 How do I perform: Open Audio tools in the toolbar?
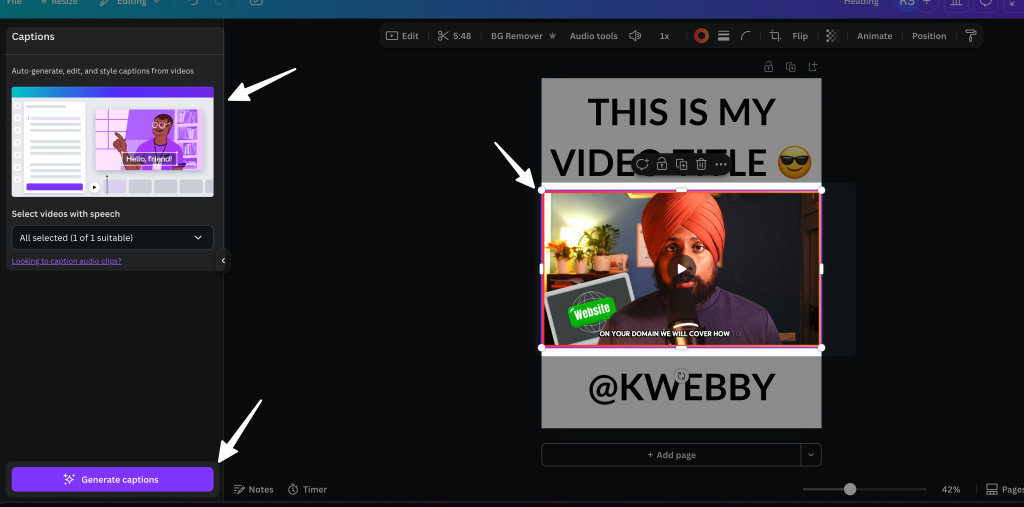coord(593,36)
